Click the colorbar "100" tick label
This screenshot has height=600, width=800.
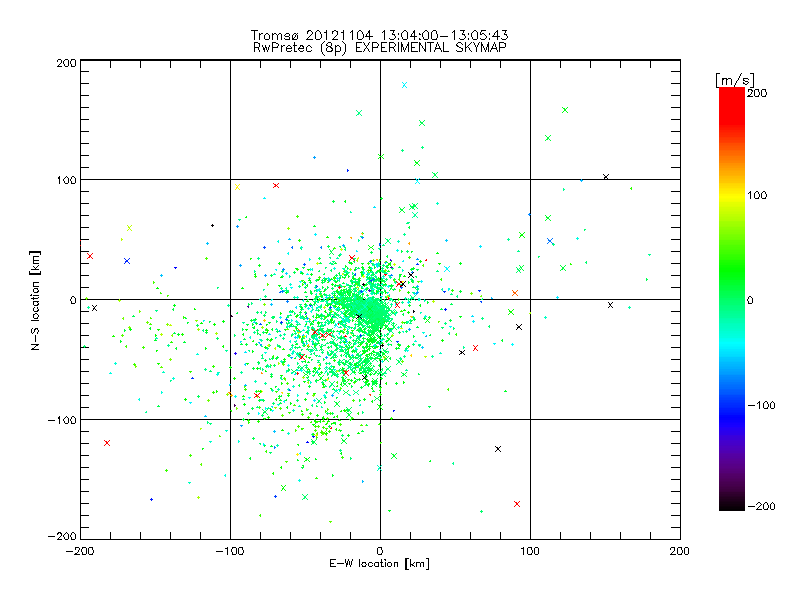click(757, 195)
